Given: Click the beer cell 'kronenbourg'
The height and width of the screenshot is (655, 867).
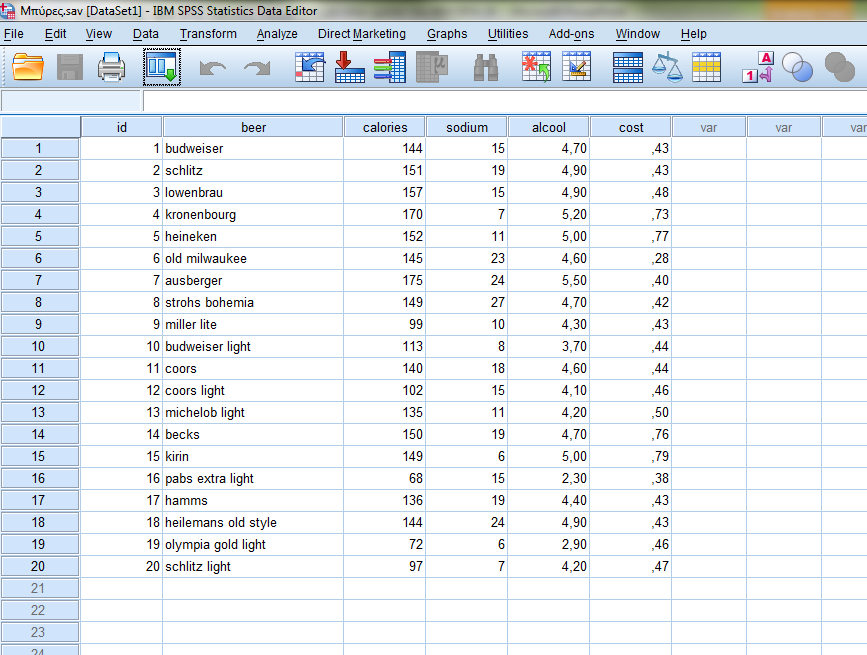Looking at the screenshot, I should [253, 214].
